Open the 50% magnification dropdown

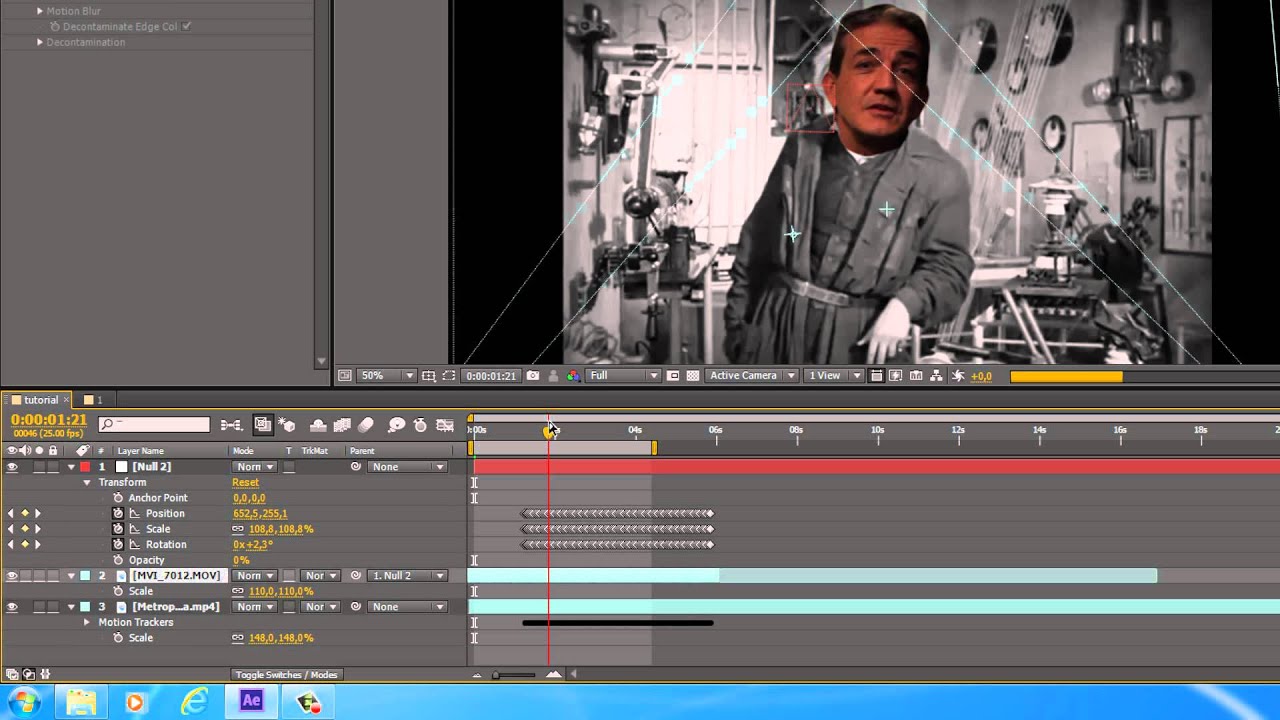point(387,376)
